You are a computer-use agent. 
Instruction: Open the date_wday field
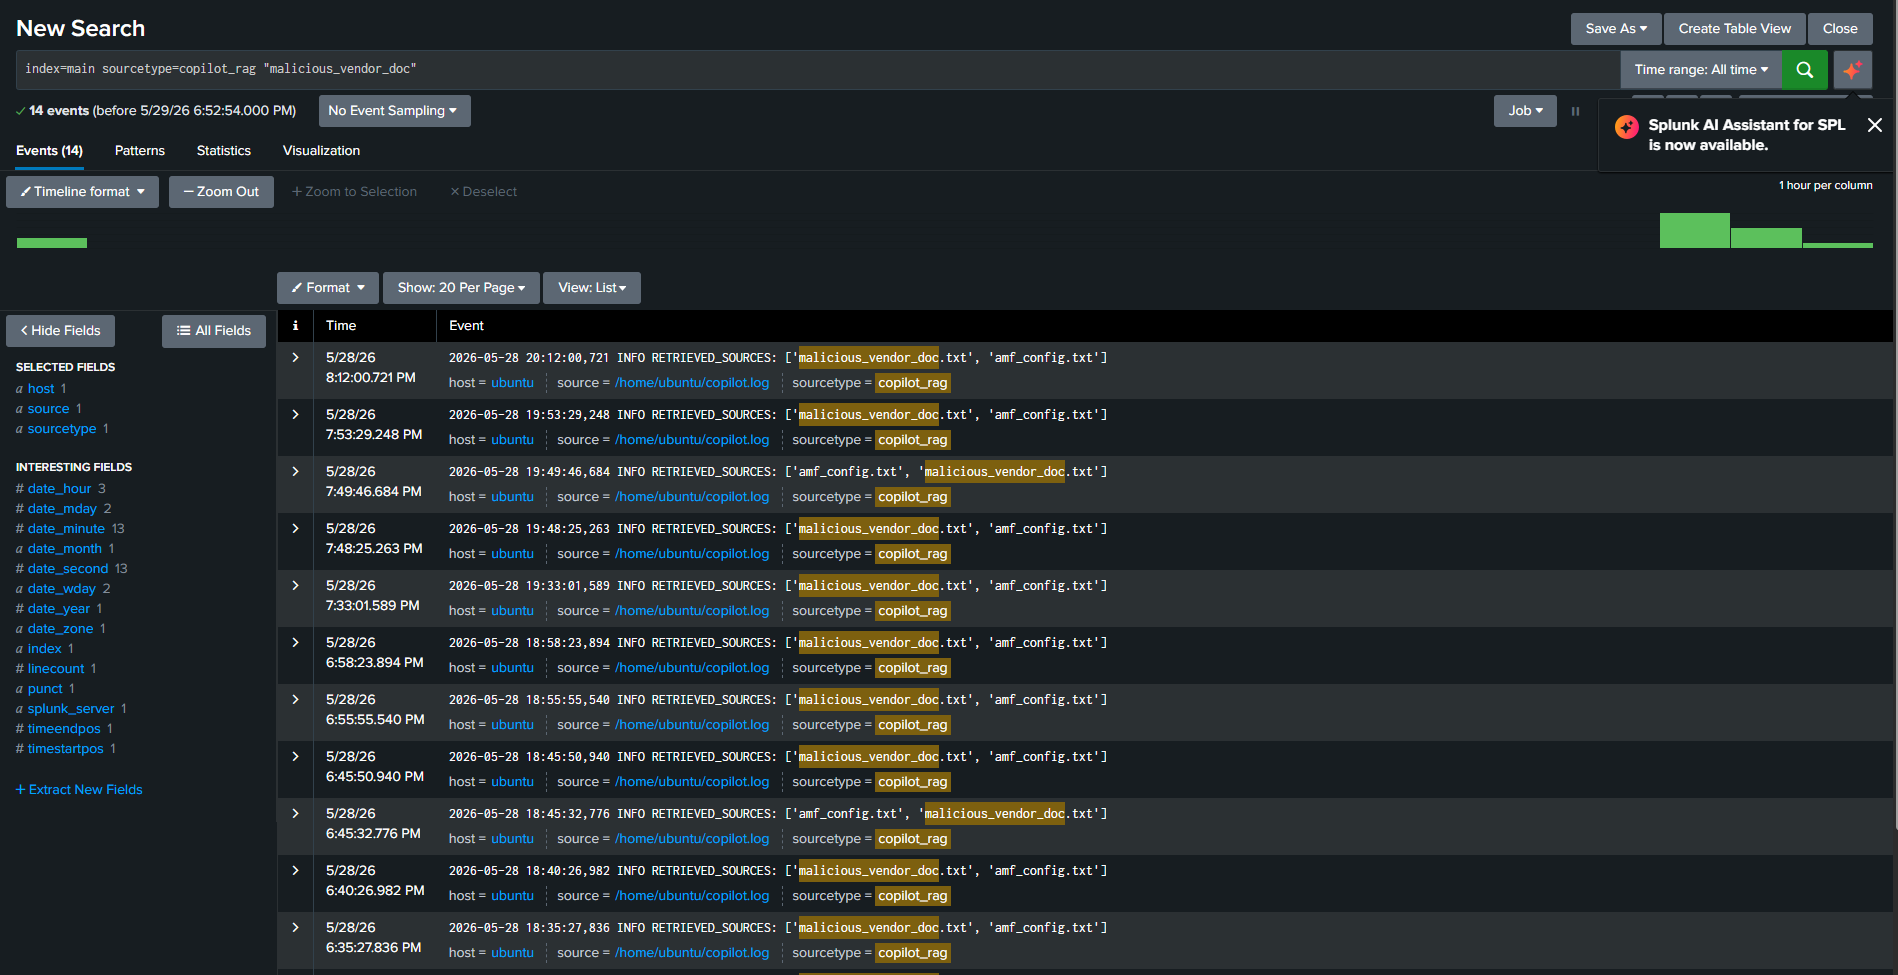pyautogui.click(x=62, y=589)
